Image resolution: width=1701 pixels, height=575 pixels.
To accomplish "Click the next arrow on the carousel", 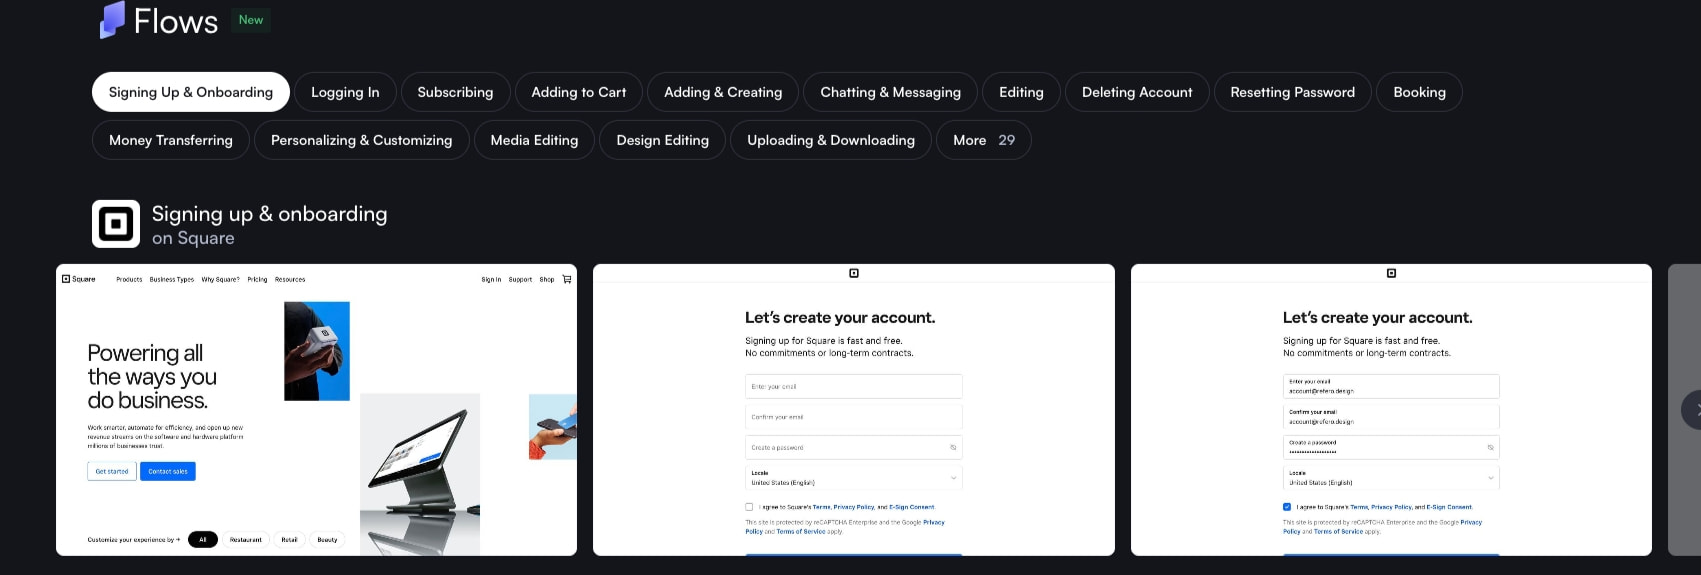I will [x=1692, y=410].
